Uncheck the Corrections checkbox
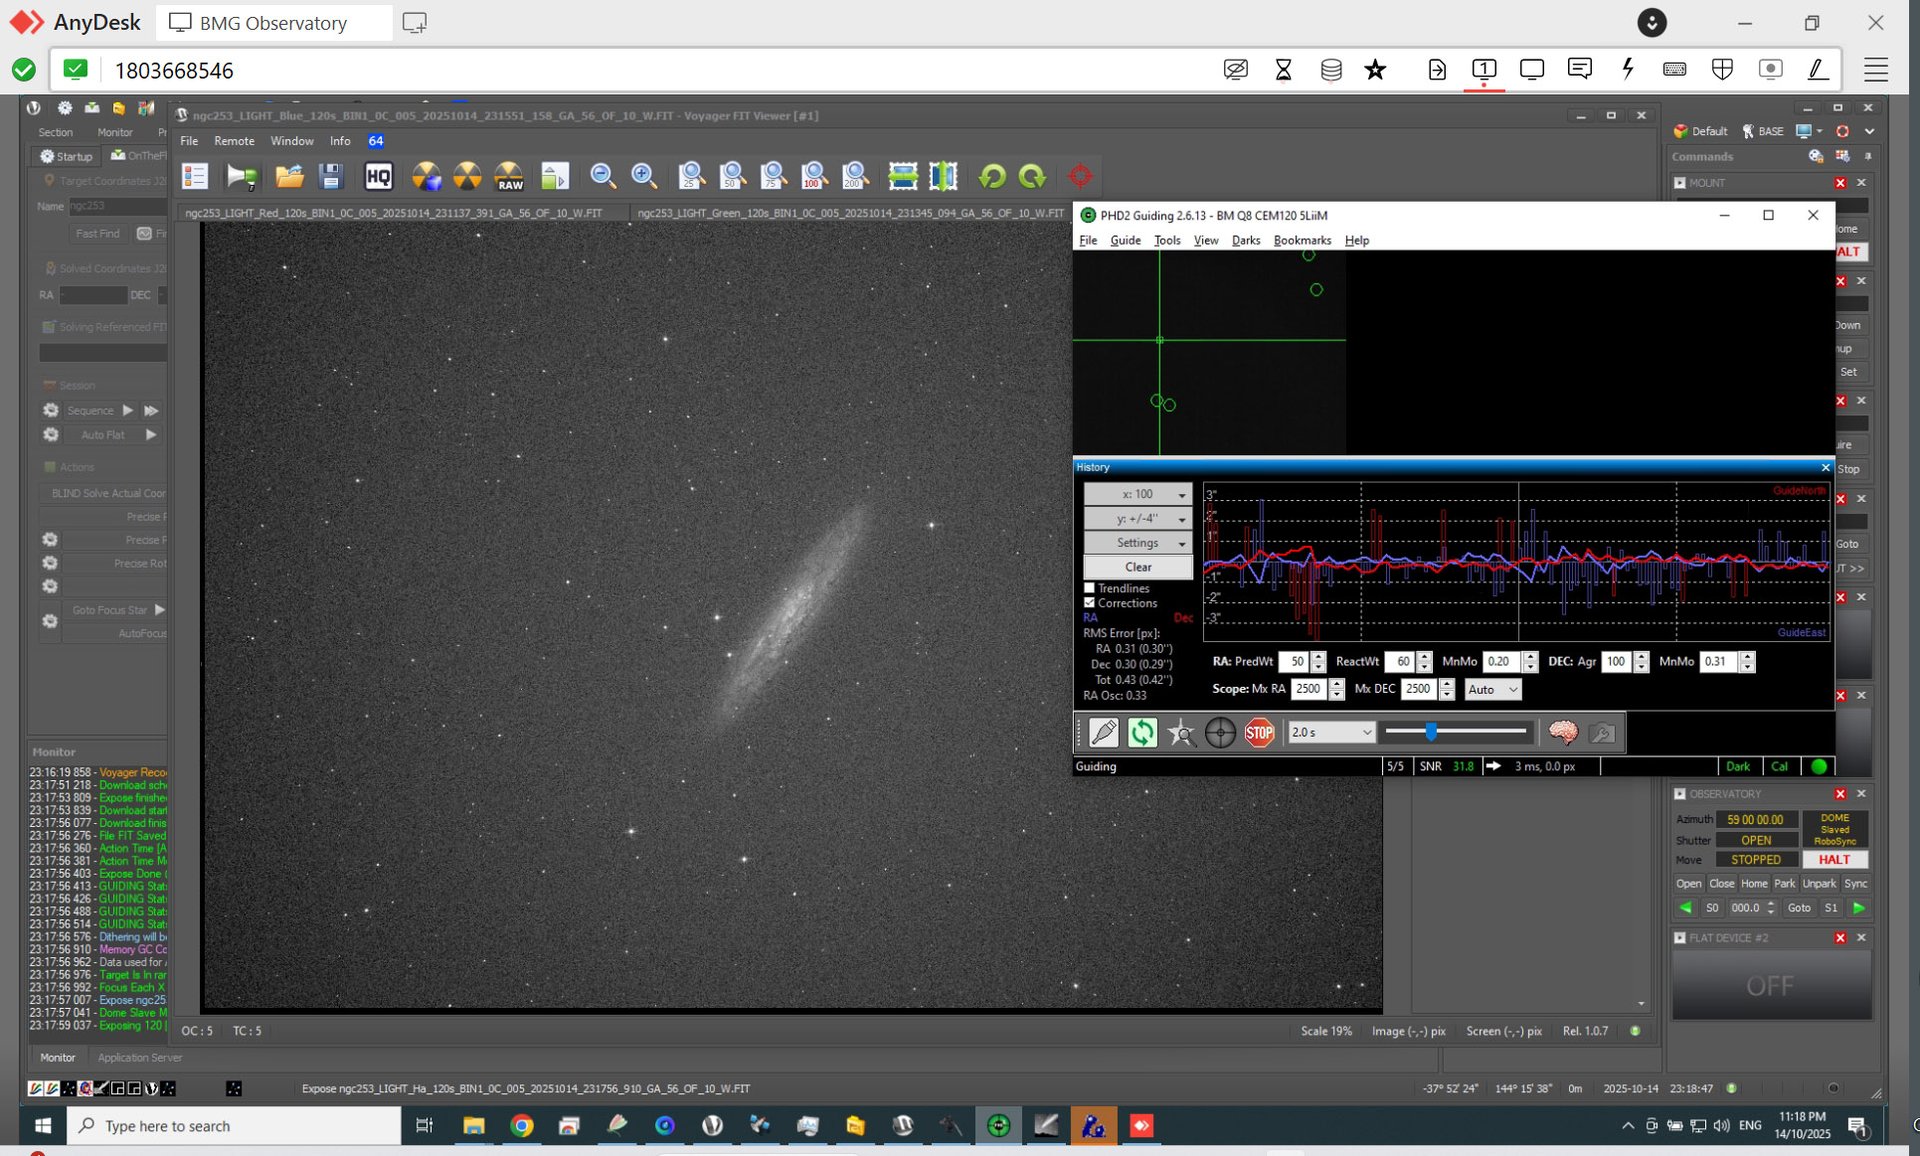The width and height of the screenshot is (1920, 1156). click(1090, 603)
